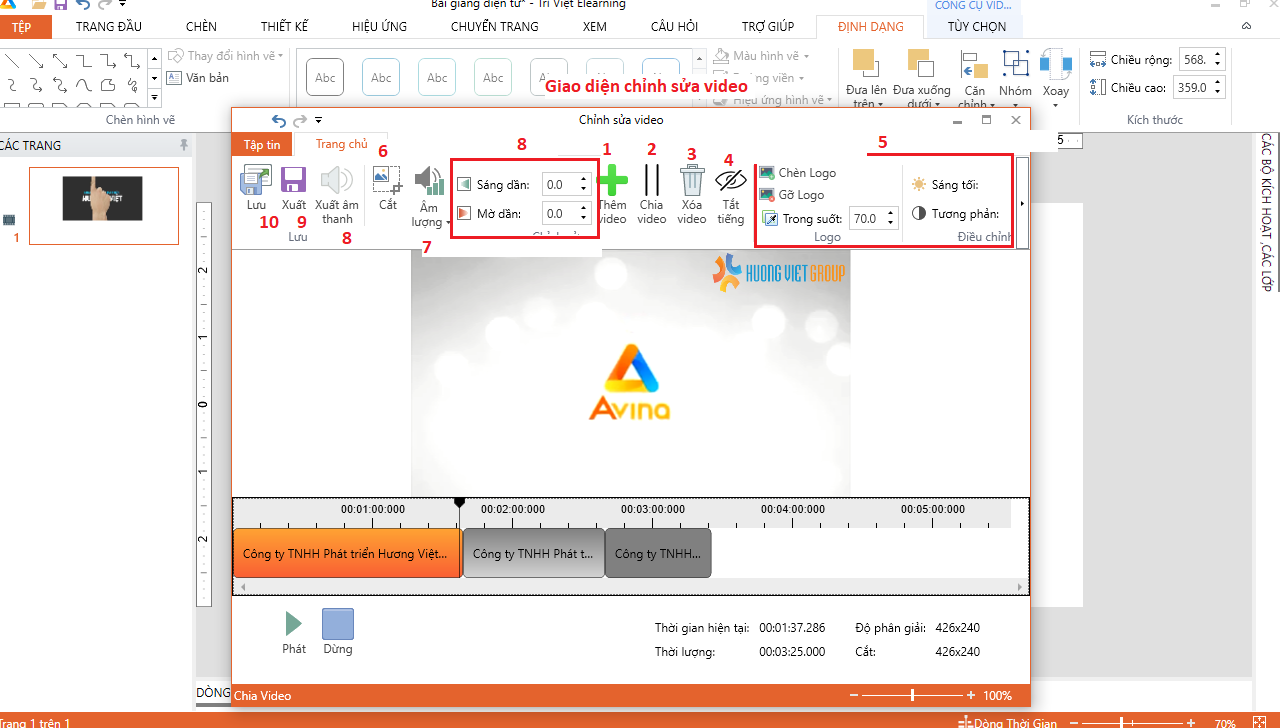Screen dimensions: 1280x728
Task: Click the pin icon on CÁC TRANG panel
Action: (x=183, y=146)
